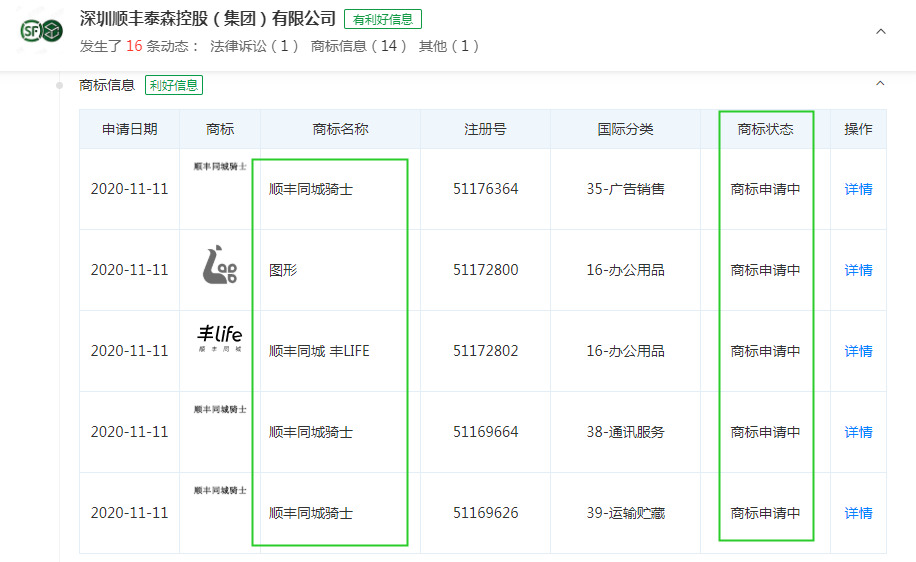Open 详情 for registration 51169664
The height and width of the screenshot is (562, 916).
point(858,432)
